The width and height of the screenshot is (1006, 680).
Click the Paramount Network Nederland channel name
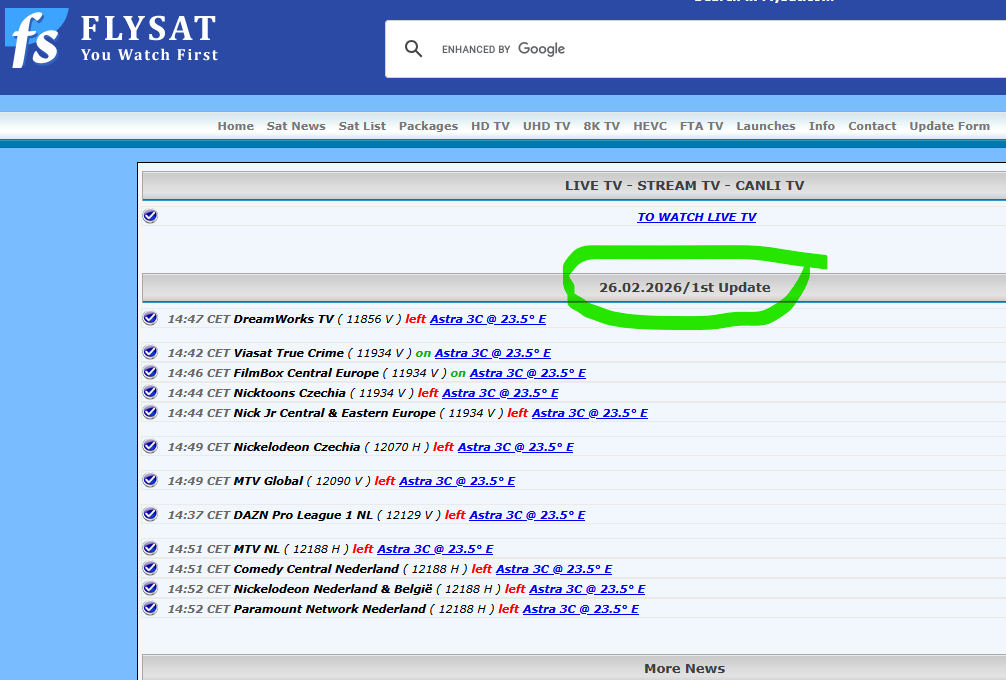tap(329, 608)
